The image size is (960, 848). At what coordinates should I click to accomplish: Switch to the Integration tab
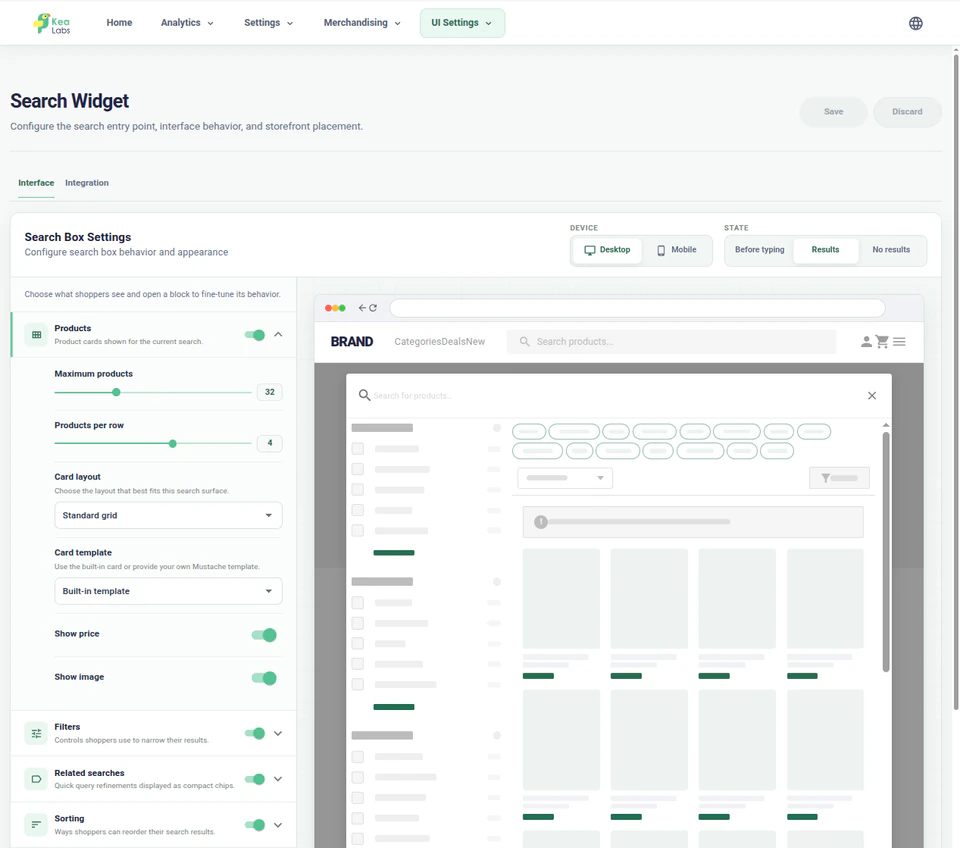pyautogui.click(x=87, y=183)
